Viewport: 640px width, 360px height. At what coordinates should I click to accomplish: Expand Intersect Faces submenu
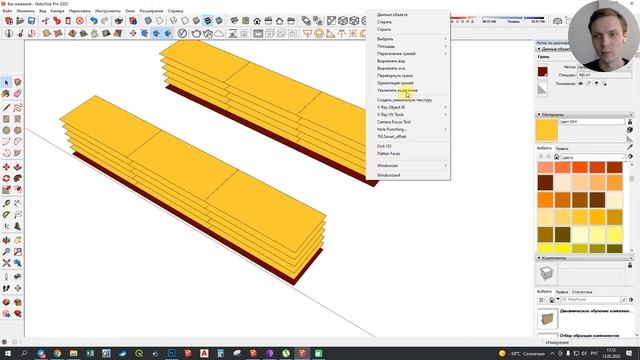408,53
